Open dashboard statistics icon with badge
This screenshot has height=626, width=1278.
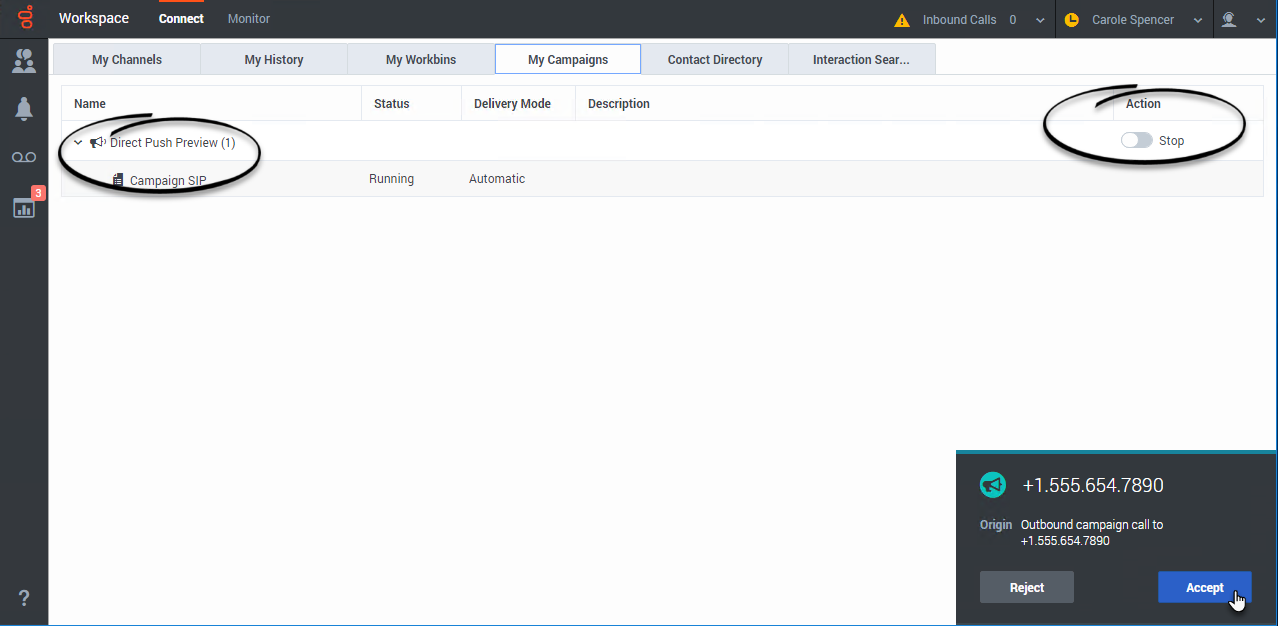(x=24, y=207)
